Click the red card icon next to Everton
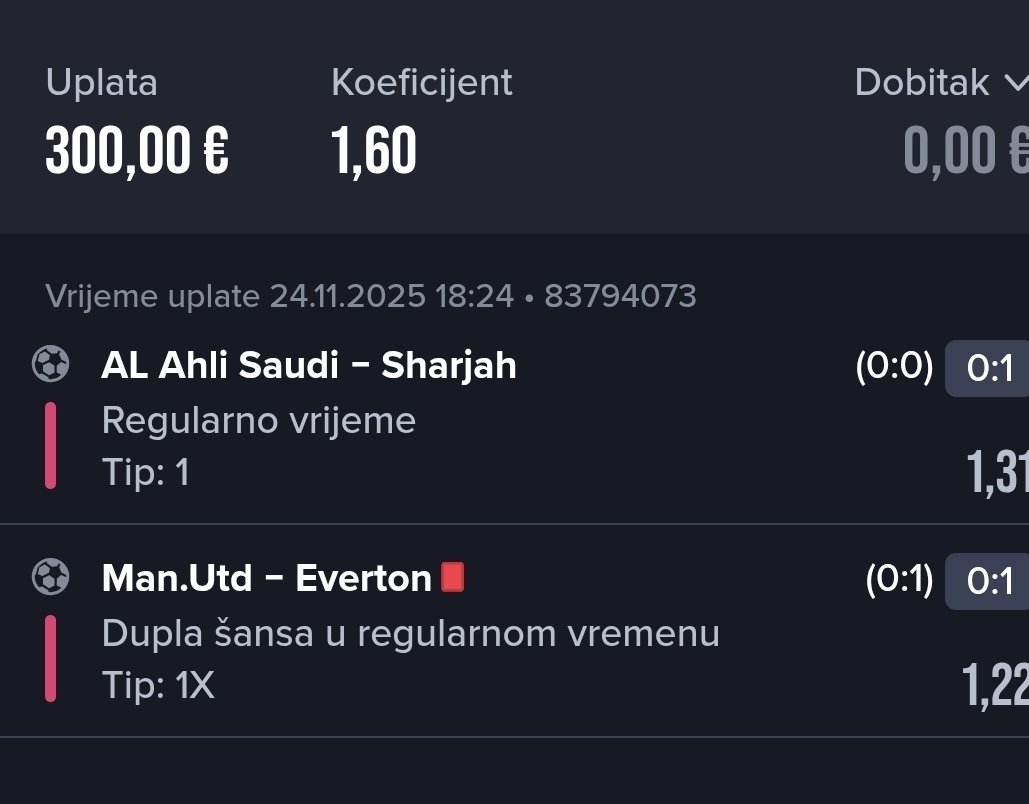Image resolution: width=1029 pixels, height=804 pixels. click(x=453, y=577)
